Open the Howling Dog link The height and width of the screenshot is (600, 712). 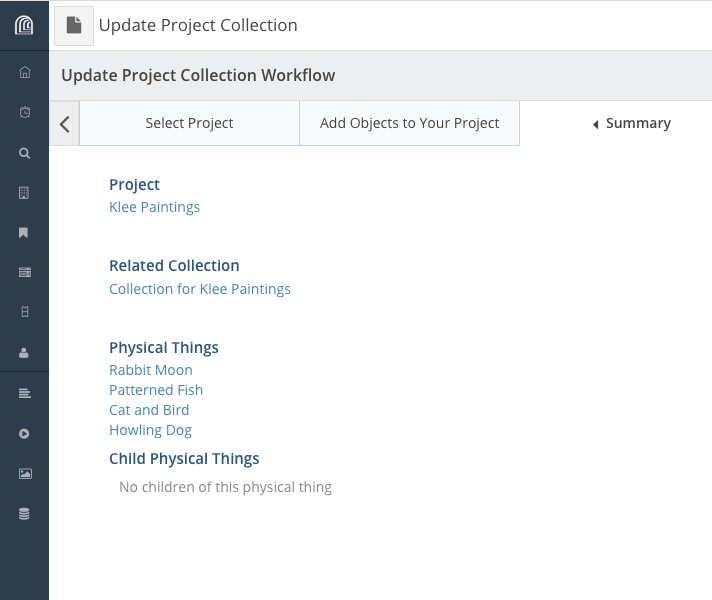point(150,430)
